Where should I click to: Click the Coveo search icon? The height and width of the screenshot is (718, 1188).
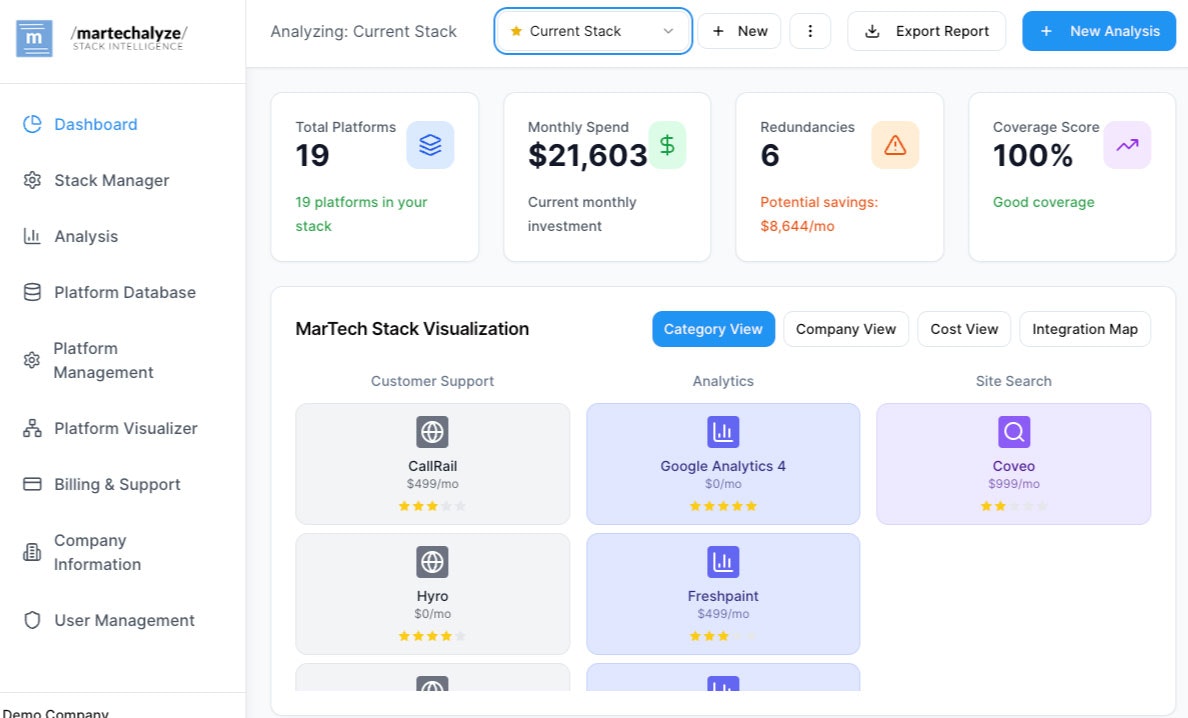click(x=1014, y=432)
